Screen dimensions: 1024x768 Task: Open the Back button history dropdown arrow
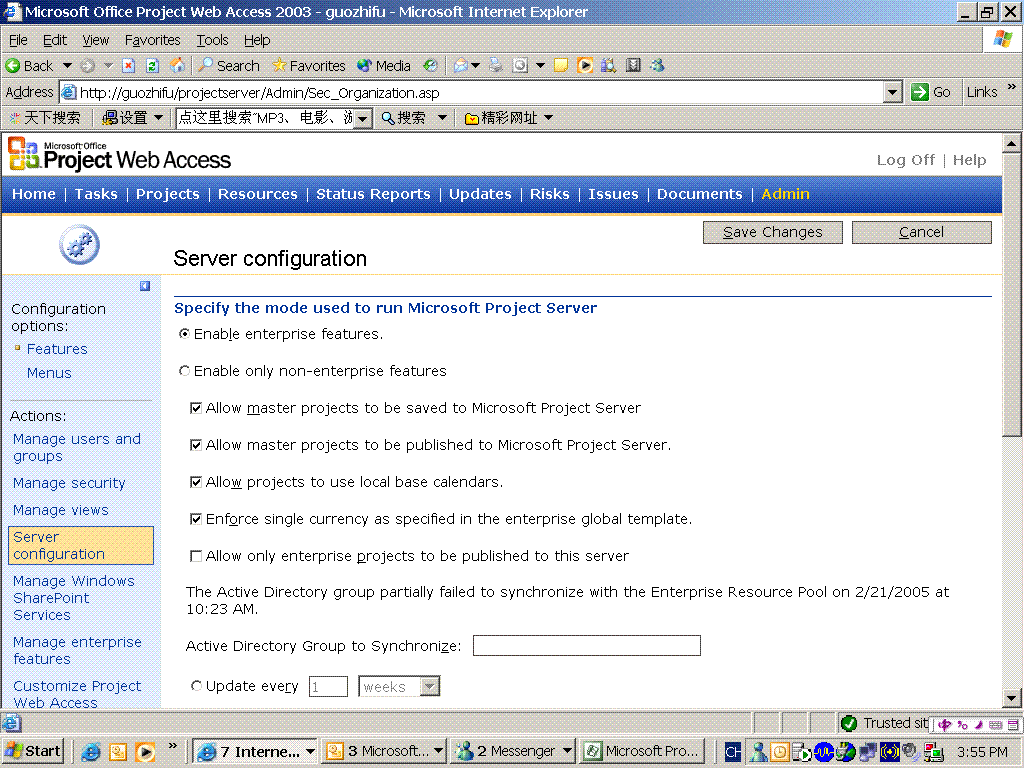[x=67, y=65]
